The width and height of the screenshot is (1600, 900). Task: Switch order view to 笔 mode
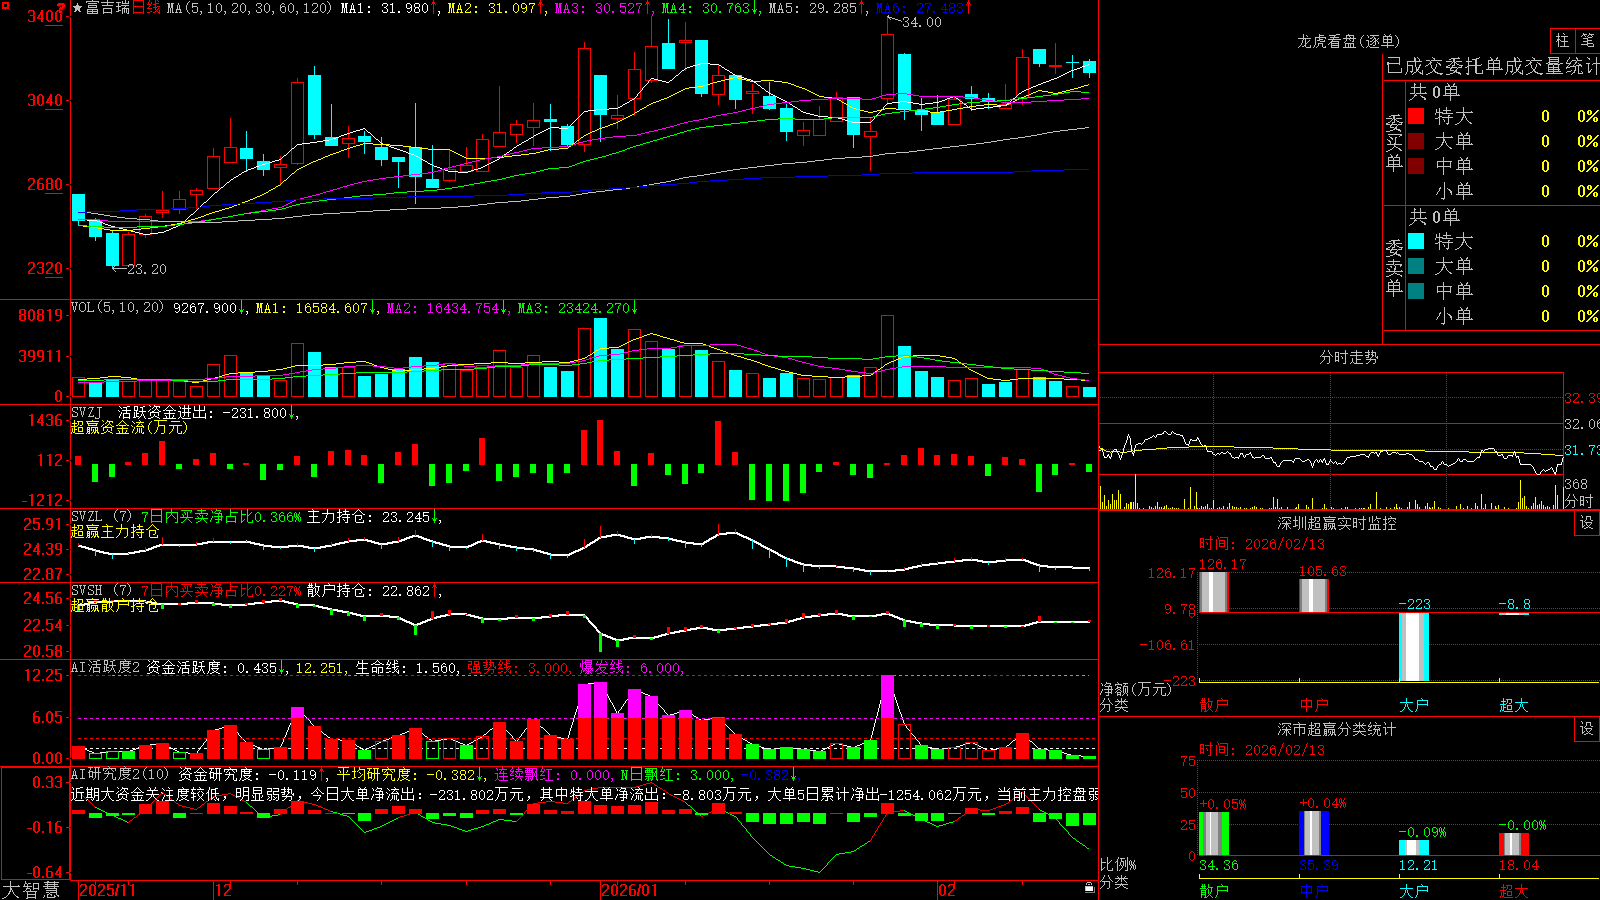[x=1587, y=40]
